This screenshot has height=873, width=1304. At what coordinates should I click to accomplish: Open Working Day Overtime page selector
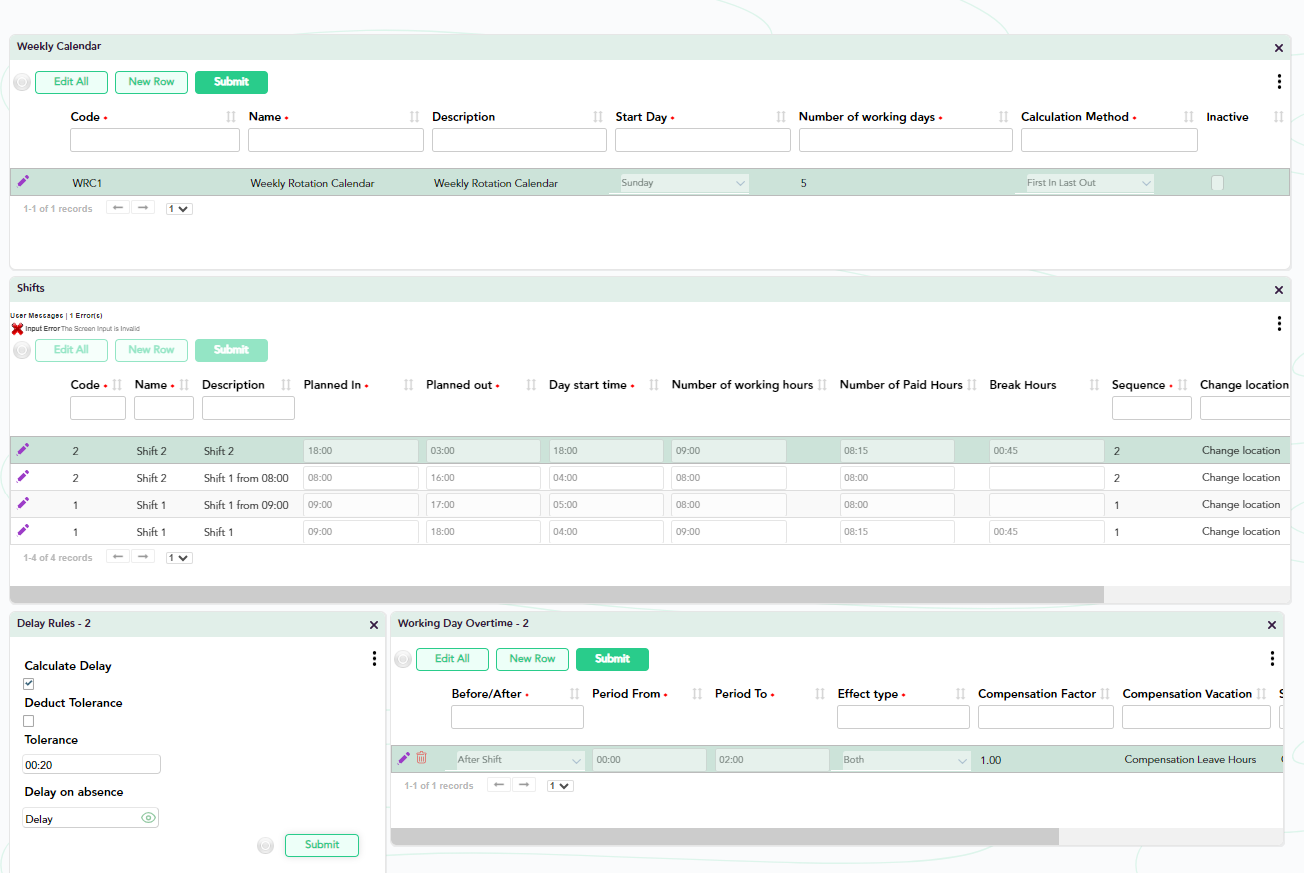(560, 786)
